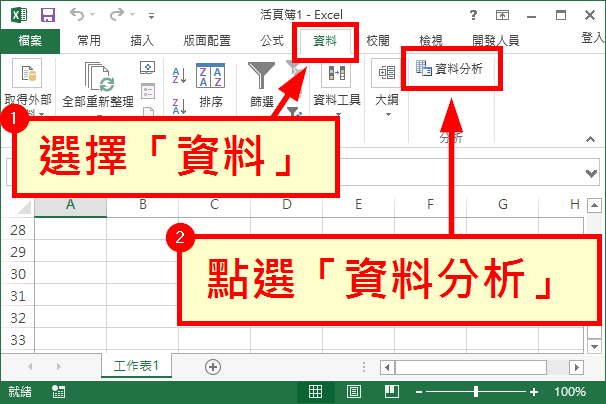Select column E header
The image size is (606, 404).
click(358, 205)
